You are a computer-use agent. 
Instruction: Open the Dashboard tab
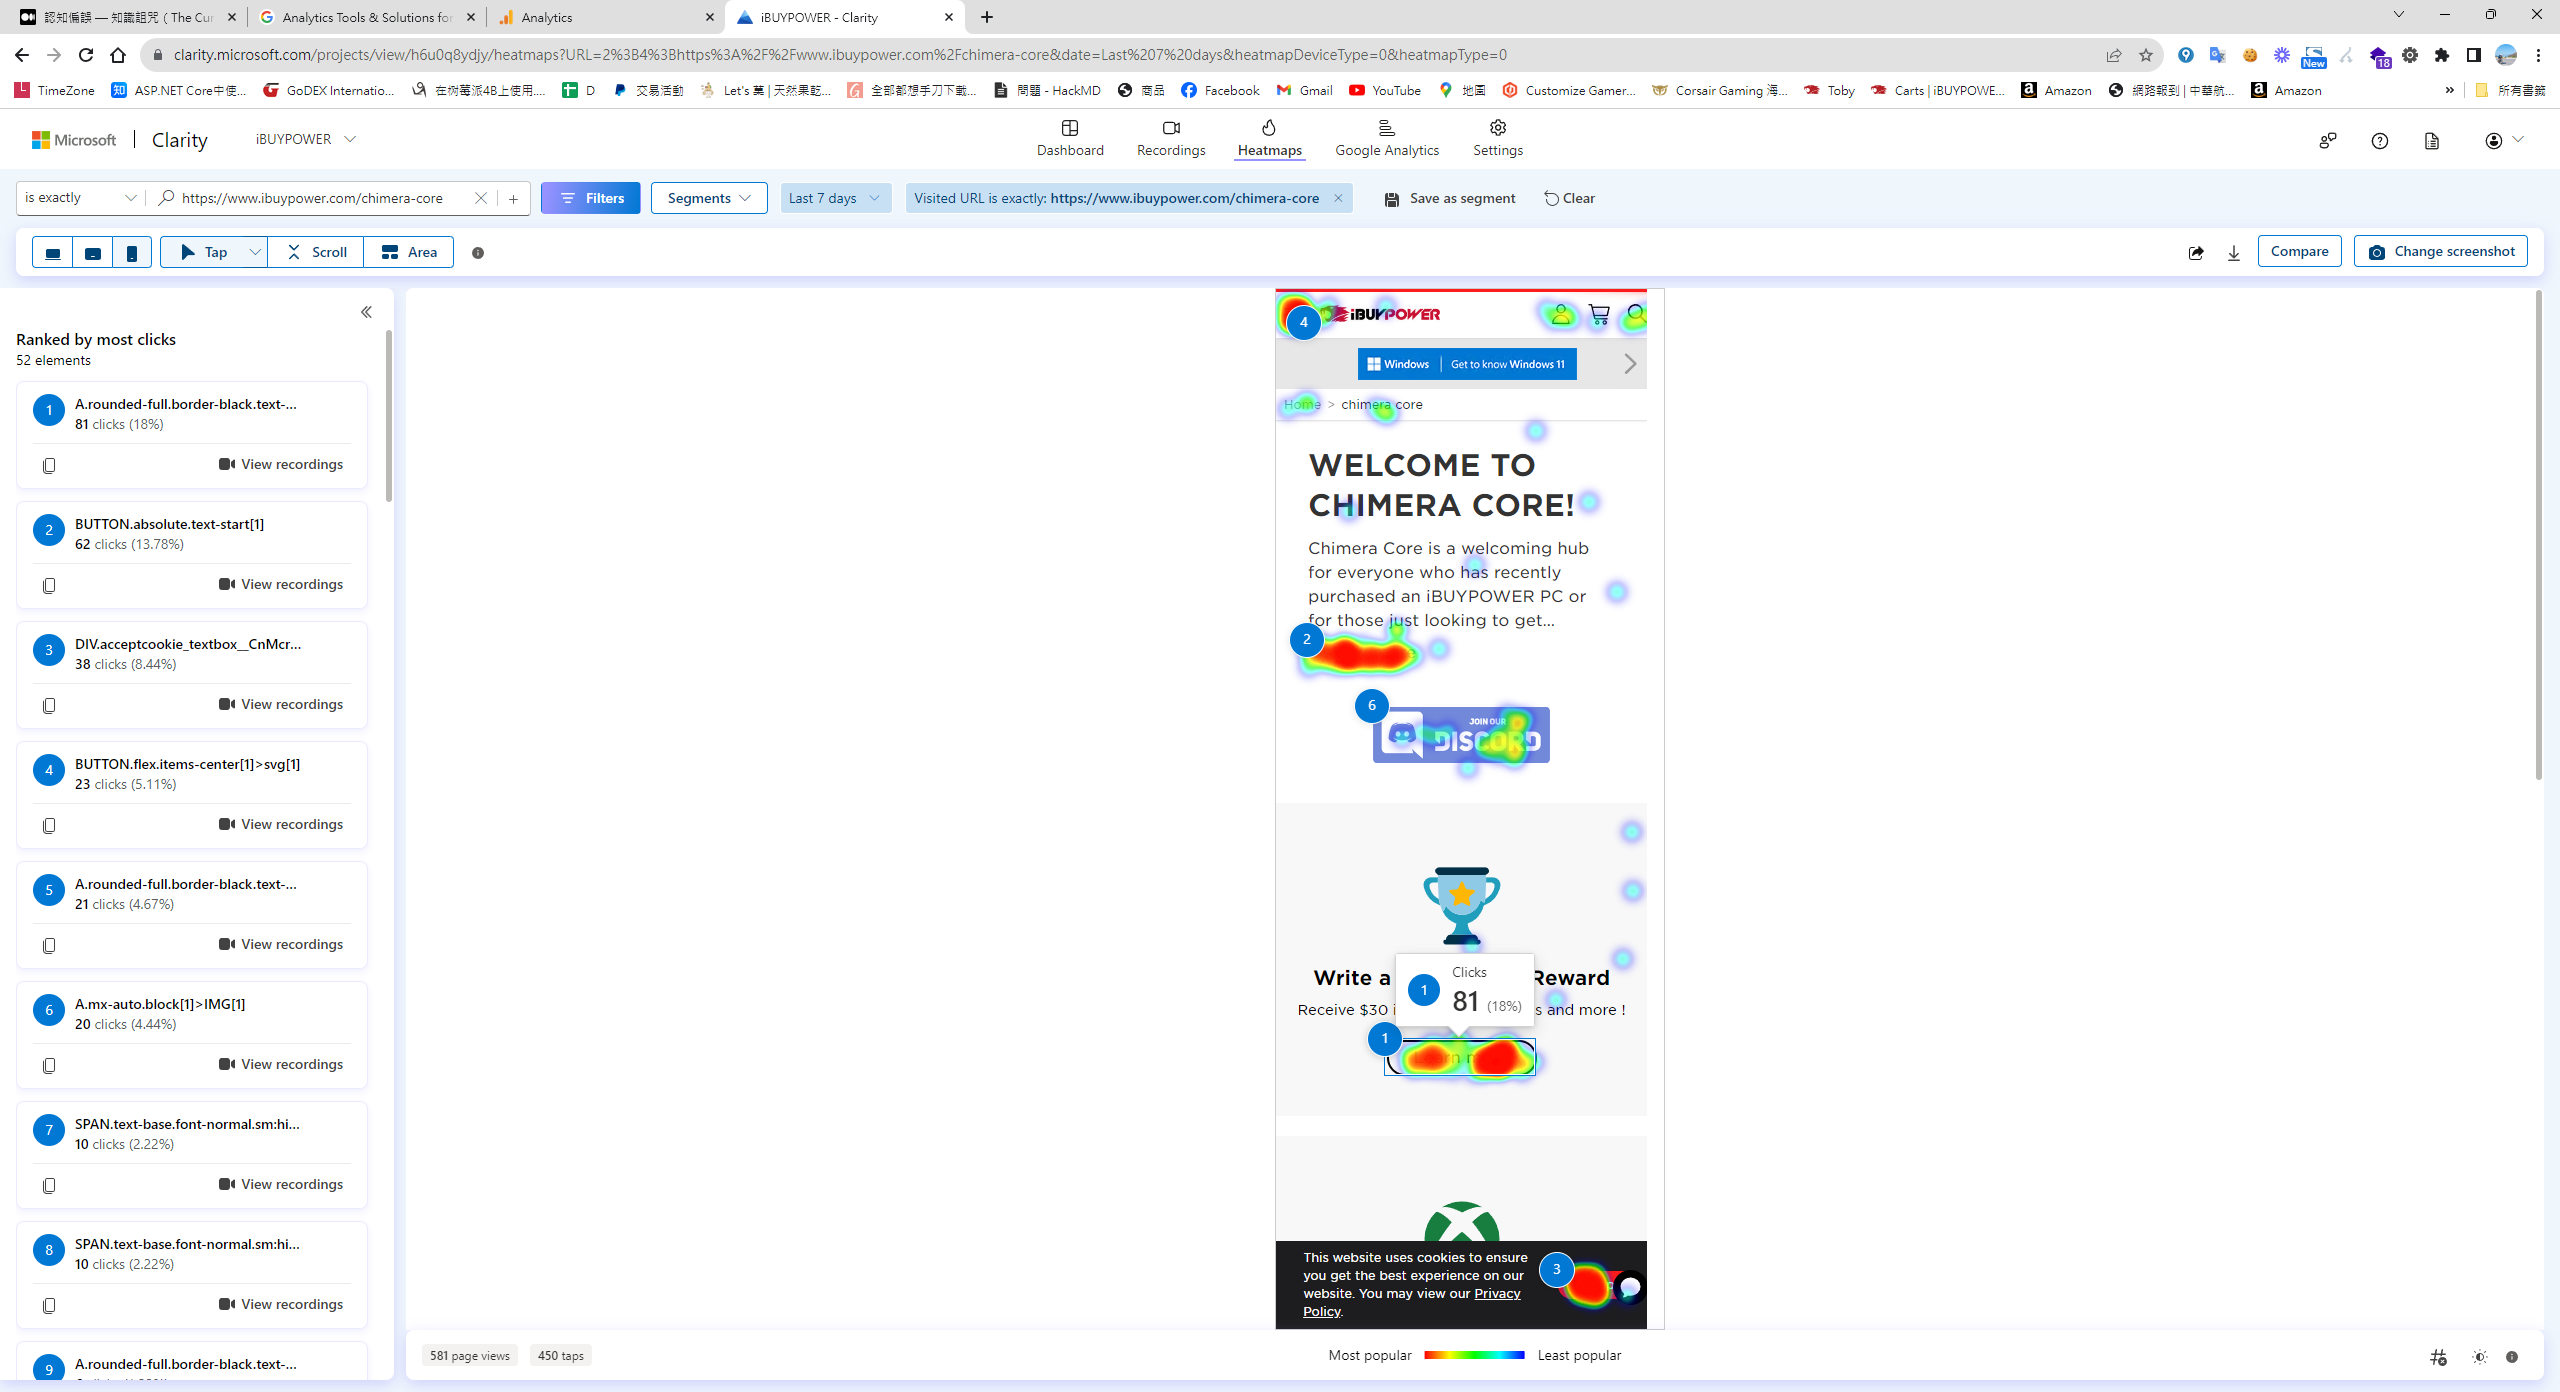coord(1069,138)
